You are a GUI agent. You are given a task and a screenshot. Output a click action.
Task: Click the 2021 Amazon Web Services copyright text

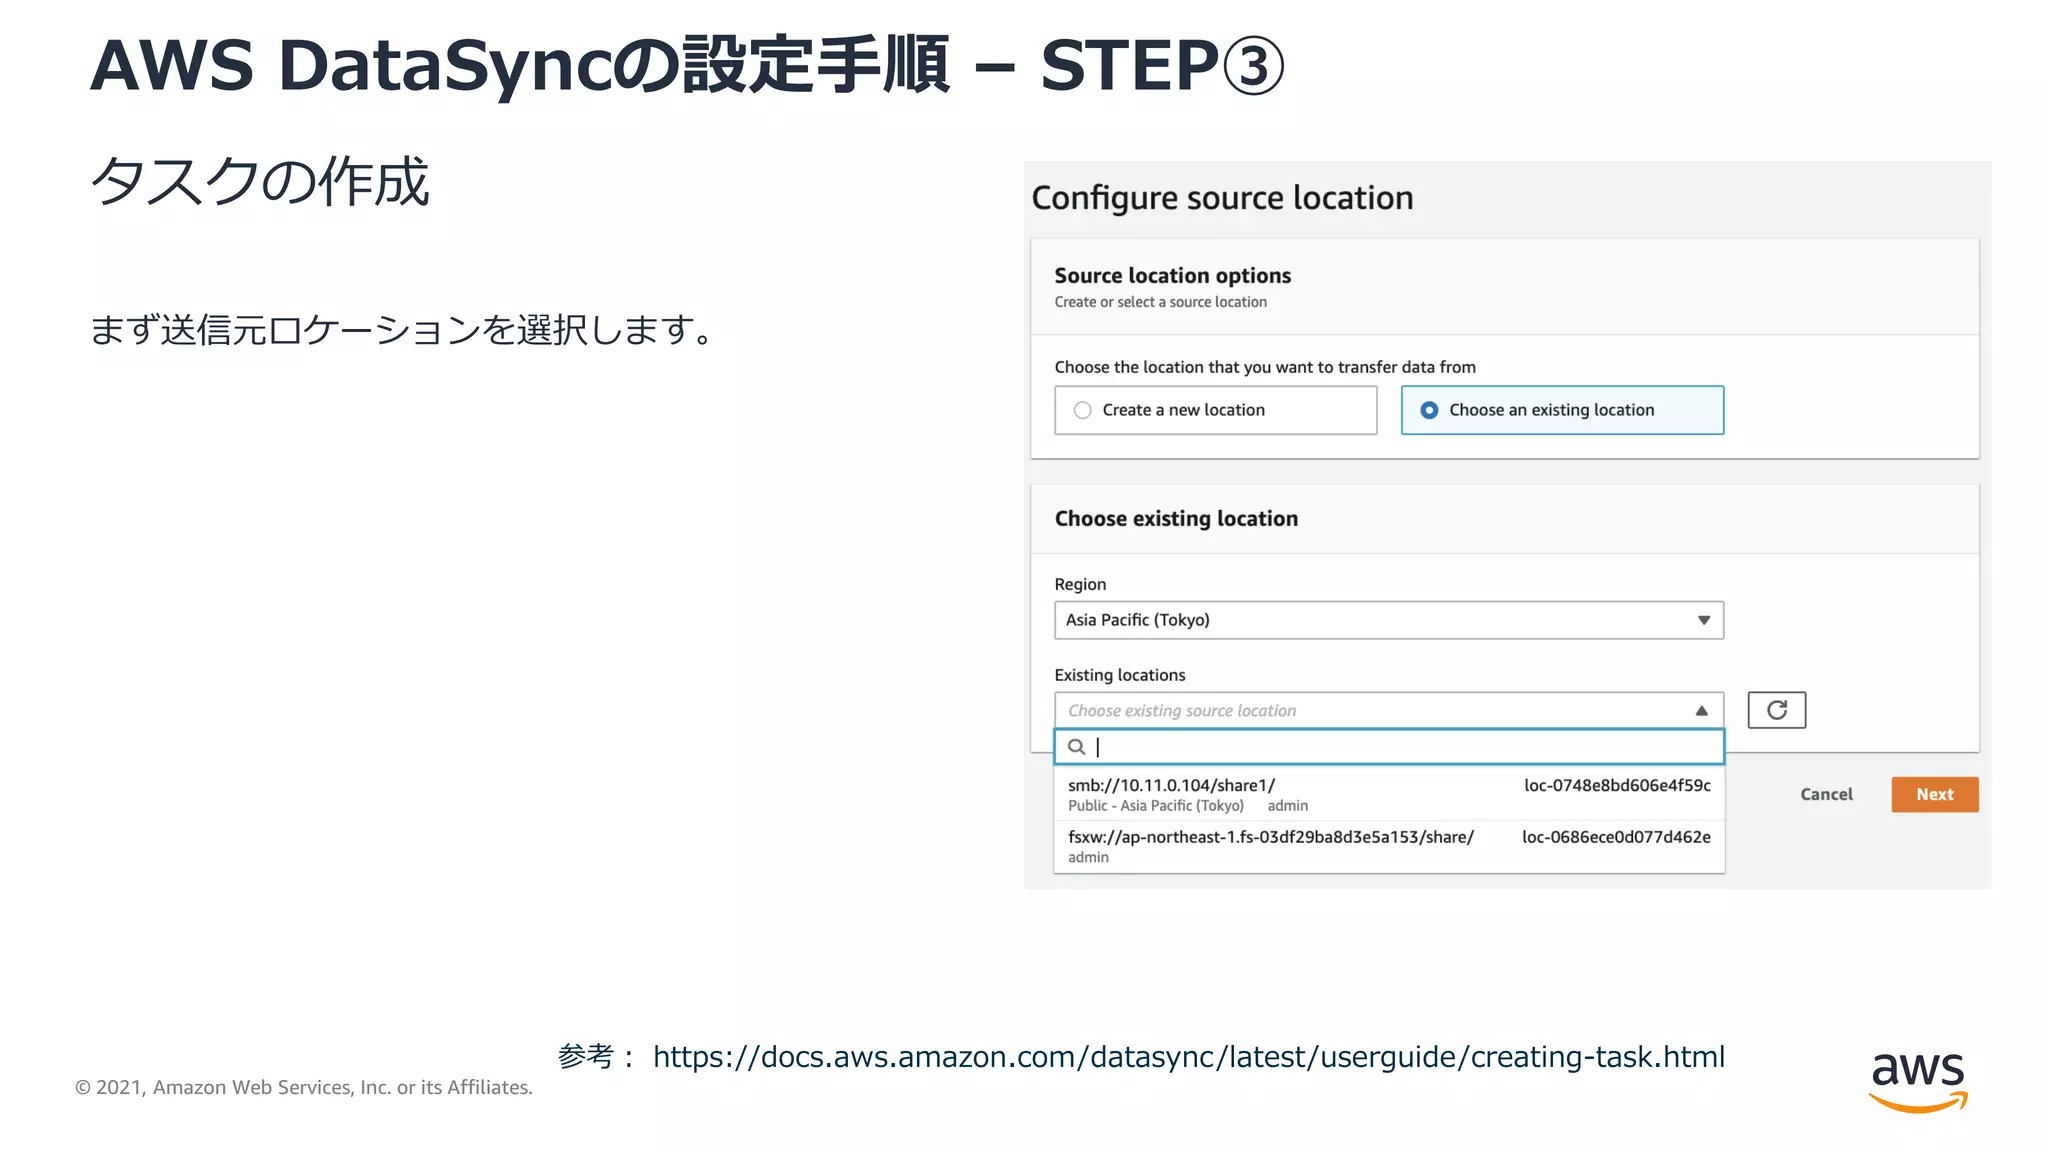(x=304, y=1087)
